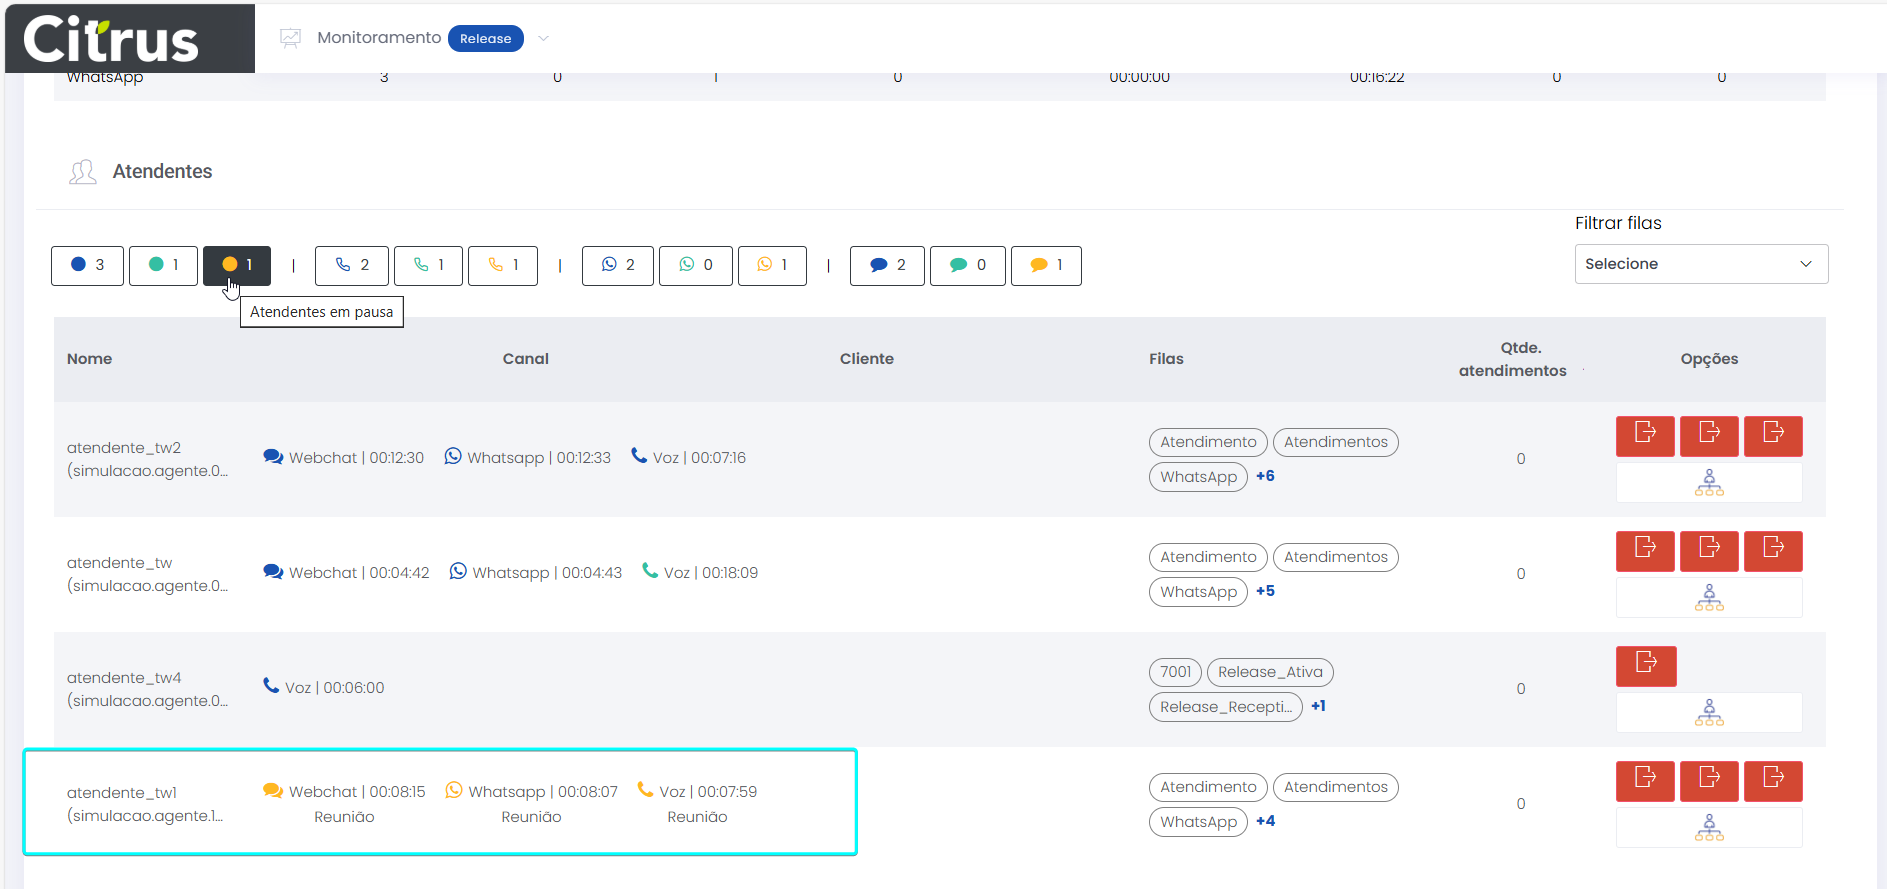Image resolution: width=1887 pixels, height=889 pixels.
Task: Open the queue hierarchy icon for atendente_tw2
Action: [1708, 483]
